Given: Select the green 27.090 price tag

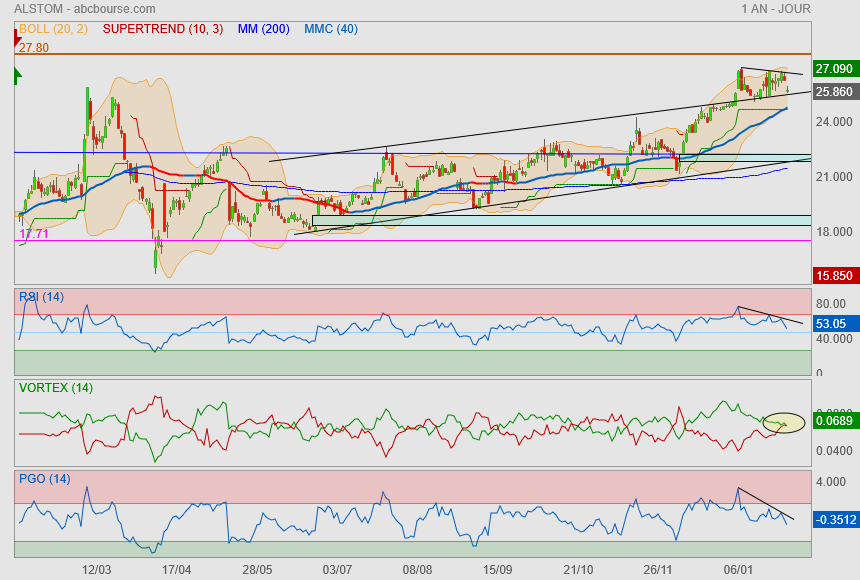Looking at the screenshot, I should [834, 69].
